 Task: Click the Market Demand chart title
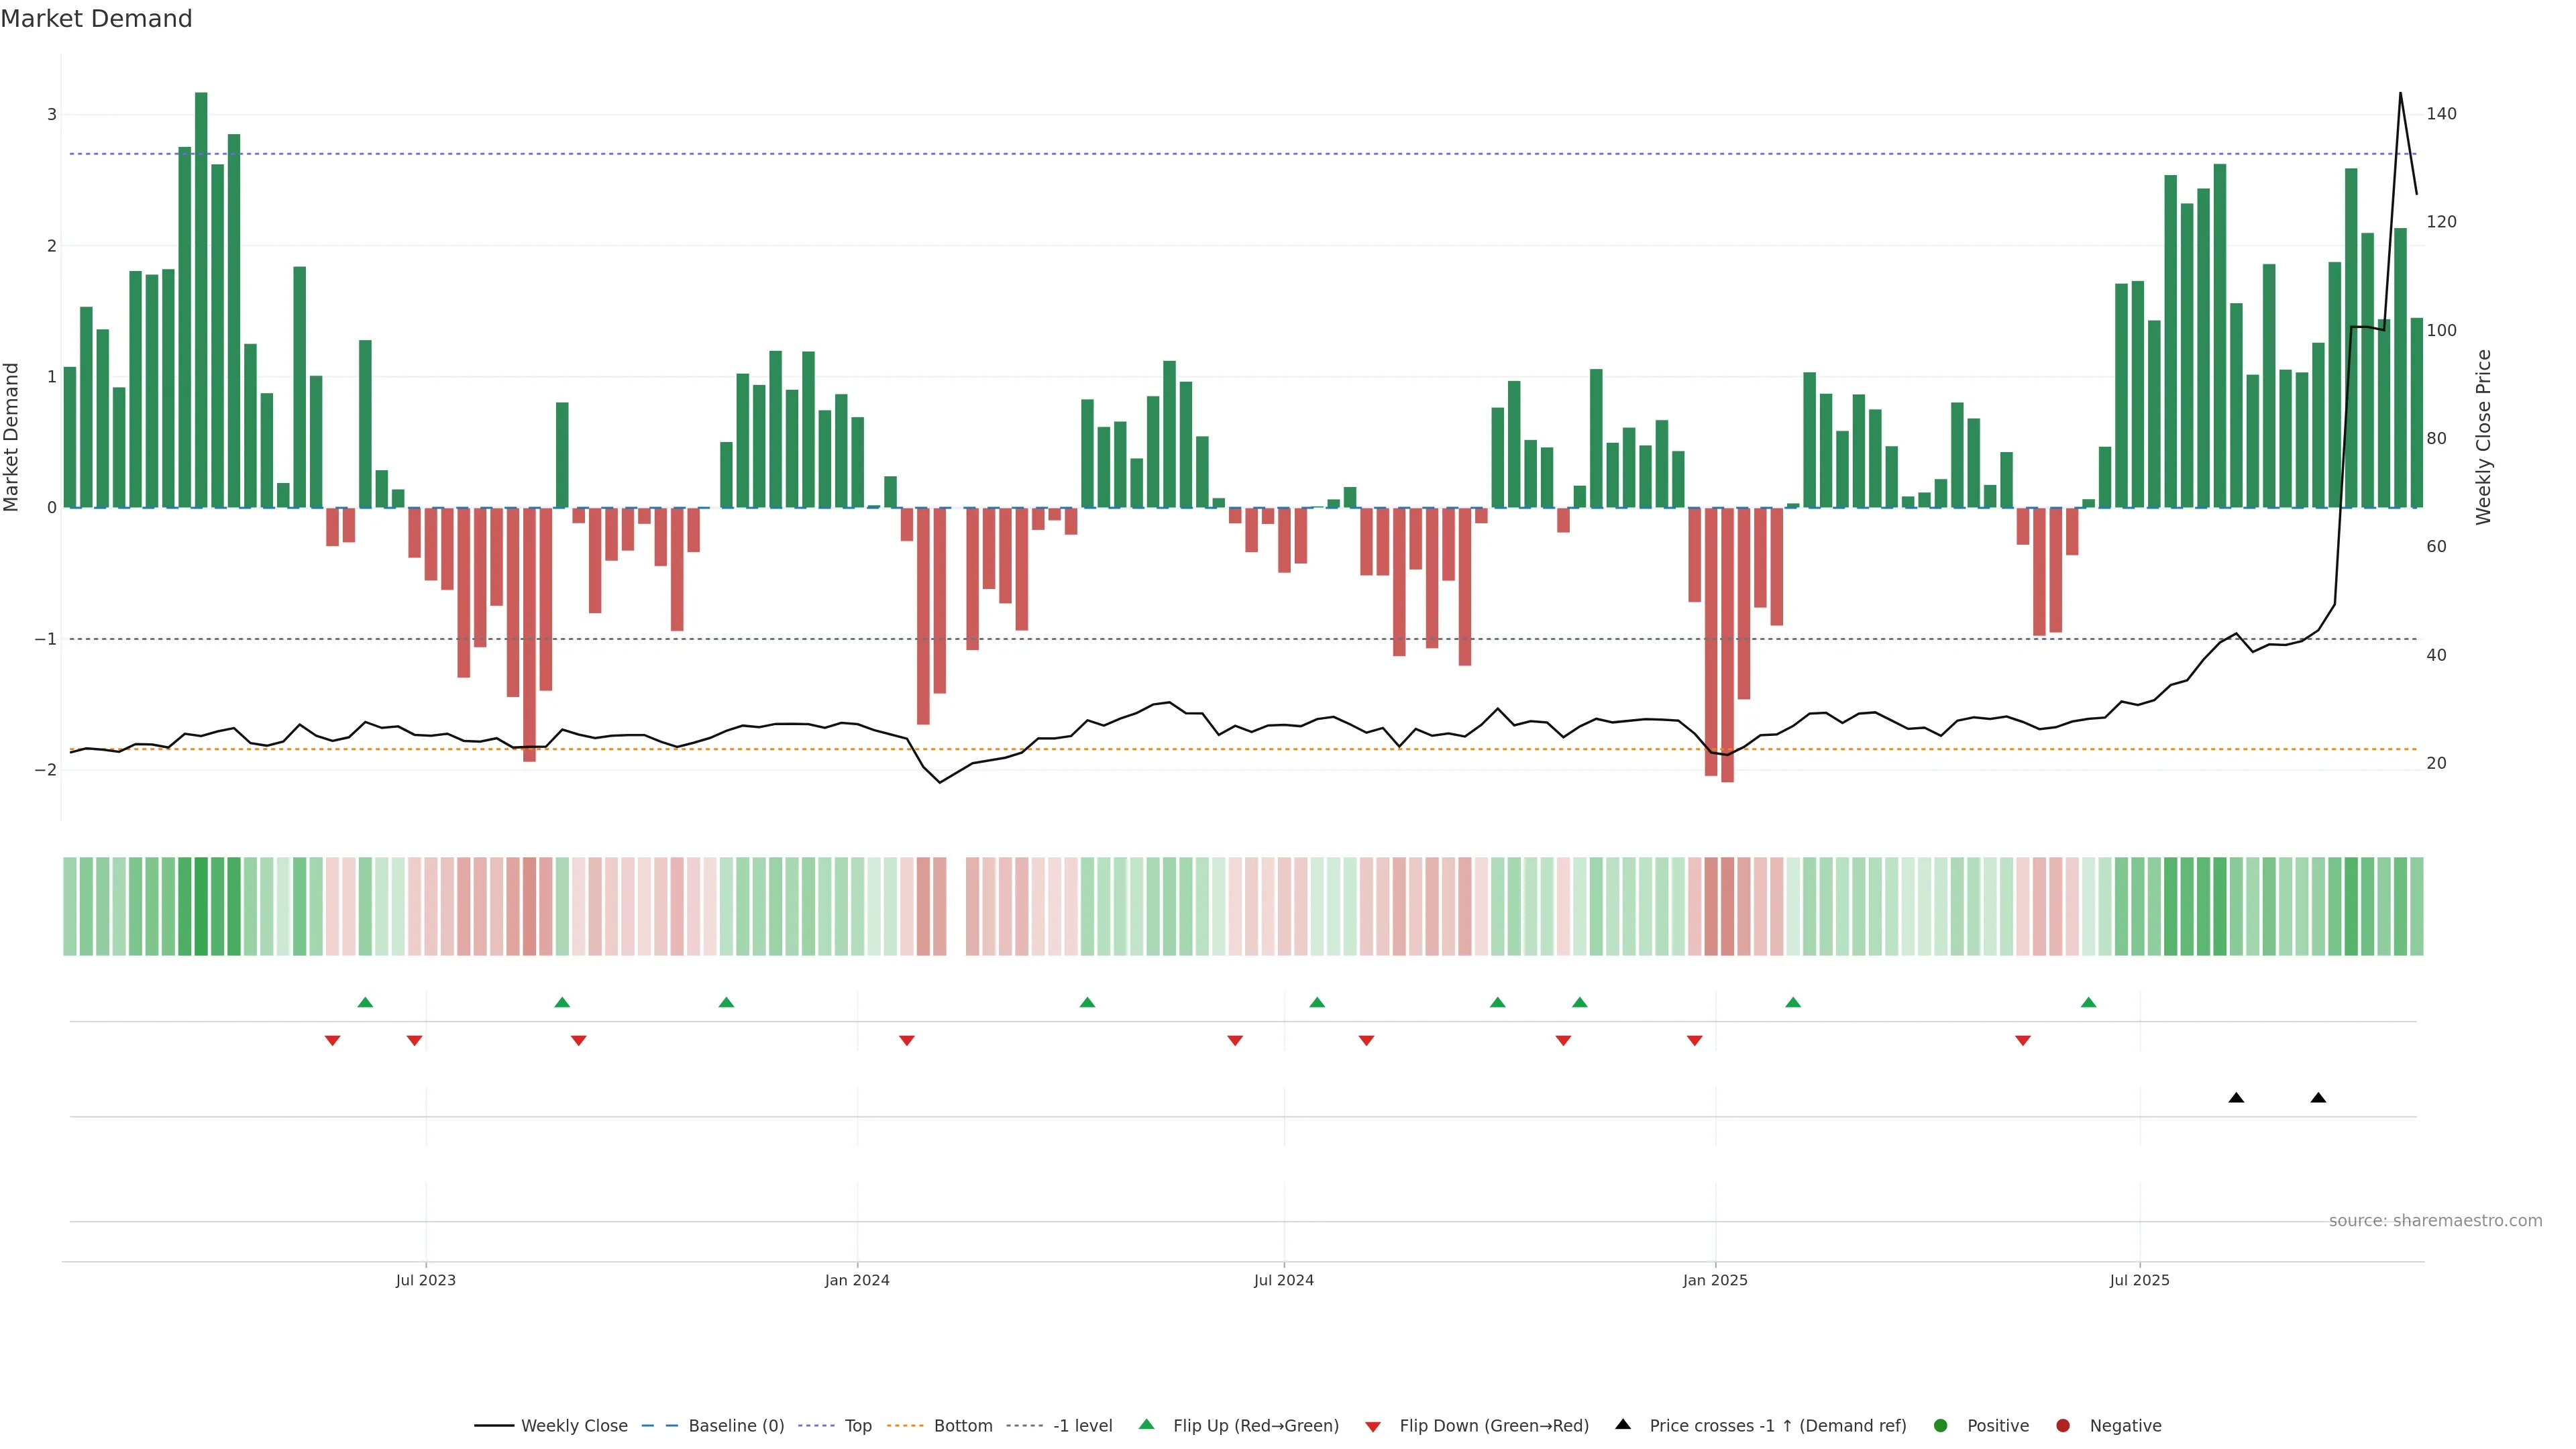pos(96,19)
